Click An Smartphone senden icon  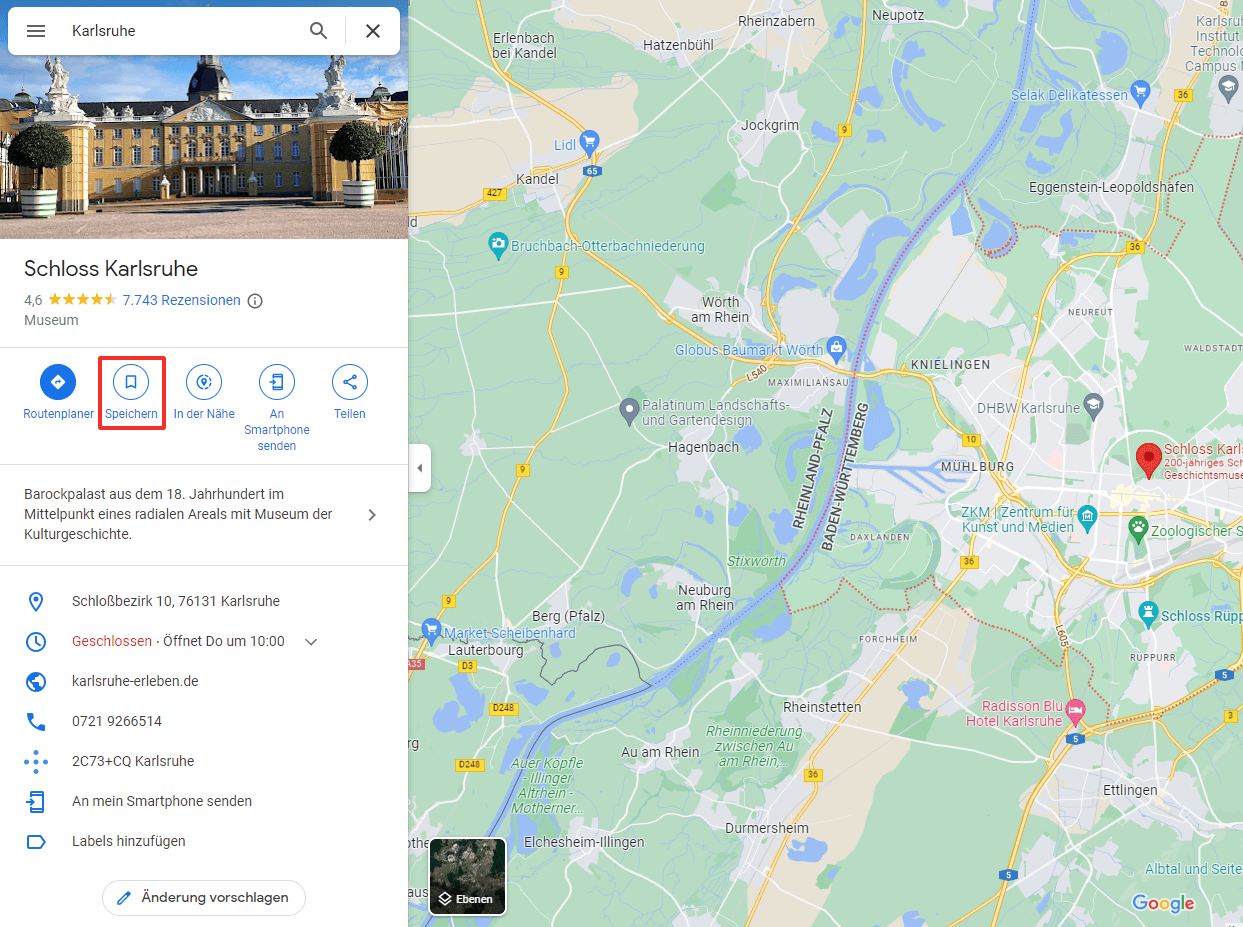pos(277,382)
